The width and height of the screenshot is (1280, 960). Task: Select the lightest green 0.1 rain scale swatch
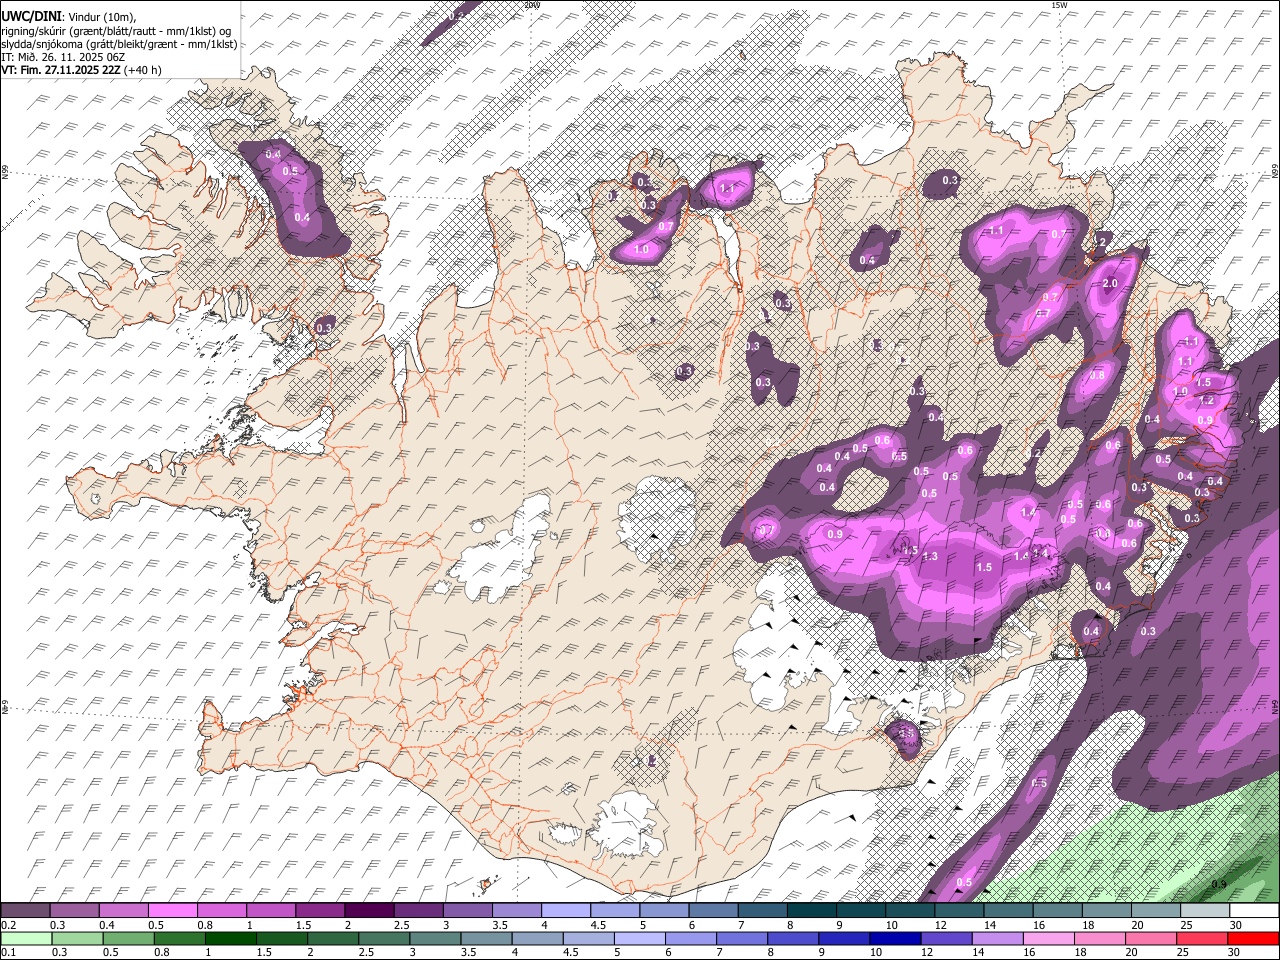(25, 938)
